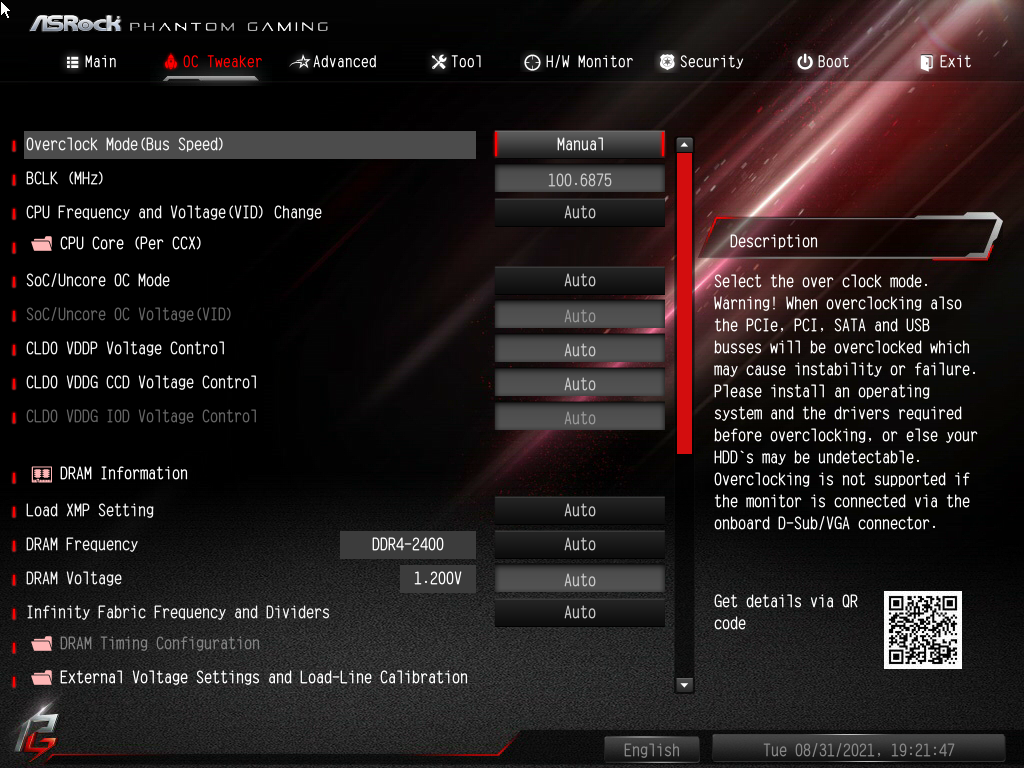Click the scrollbar down arrow
1024x768 pixels.
coord(684,685)
